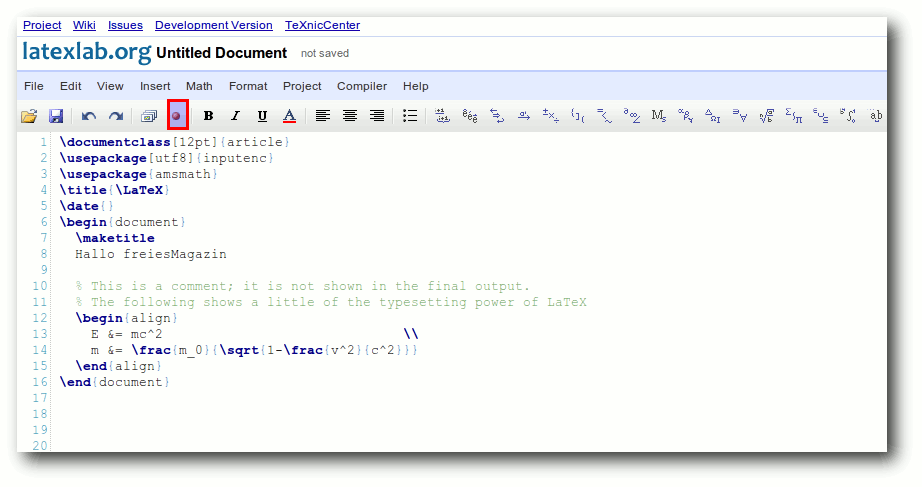Open the lowercase Greek letters palette

tap(686, 116)
